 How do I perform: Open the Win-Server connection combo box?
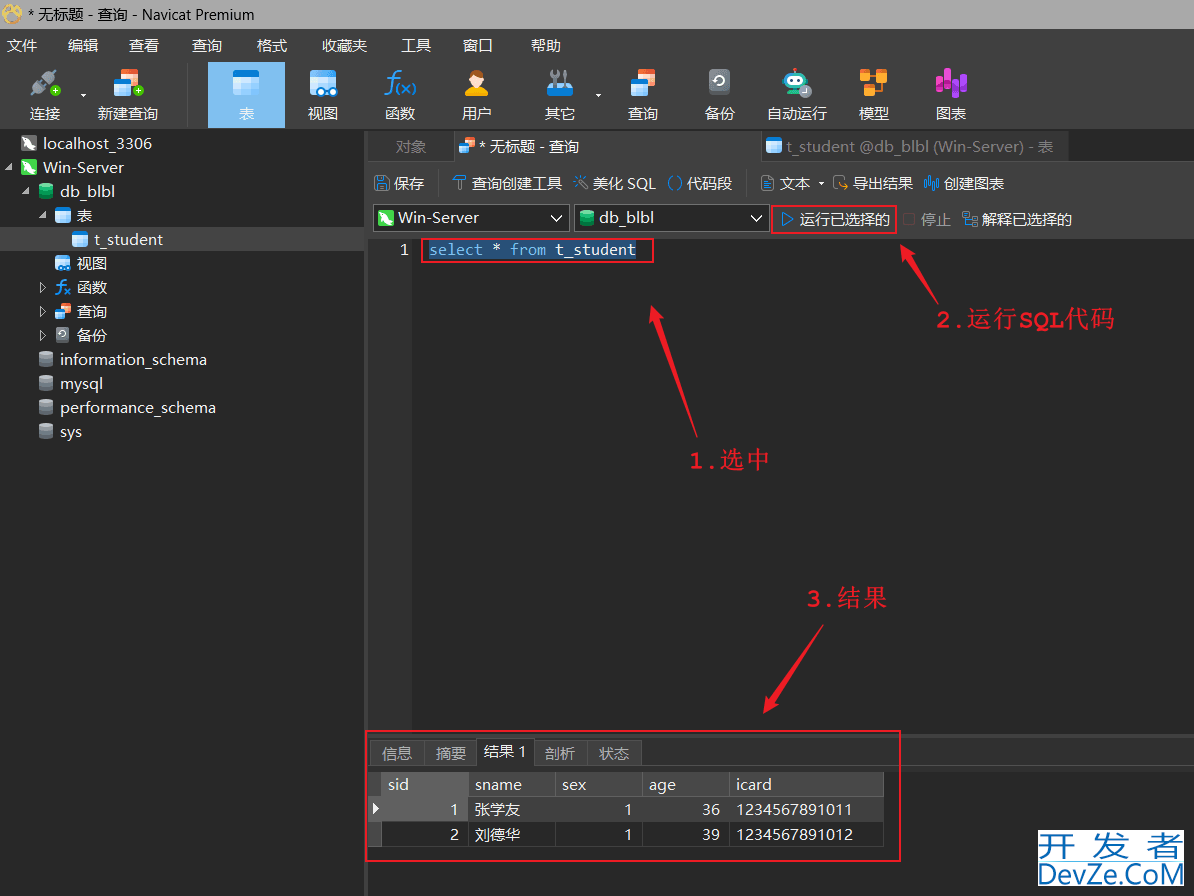click(x=471, y=218)
